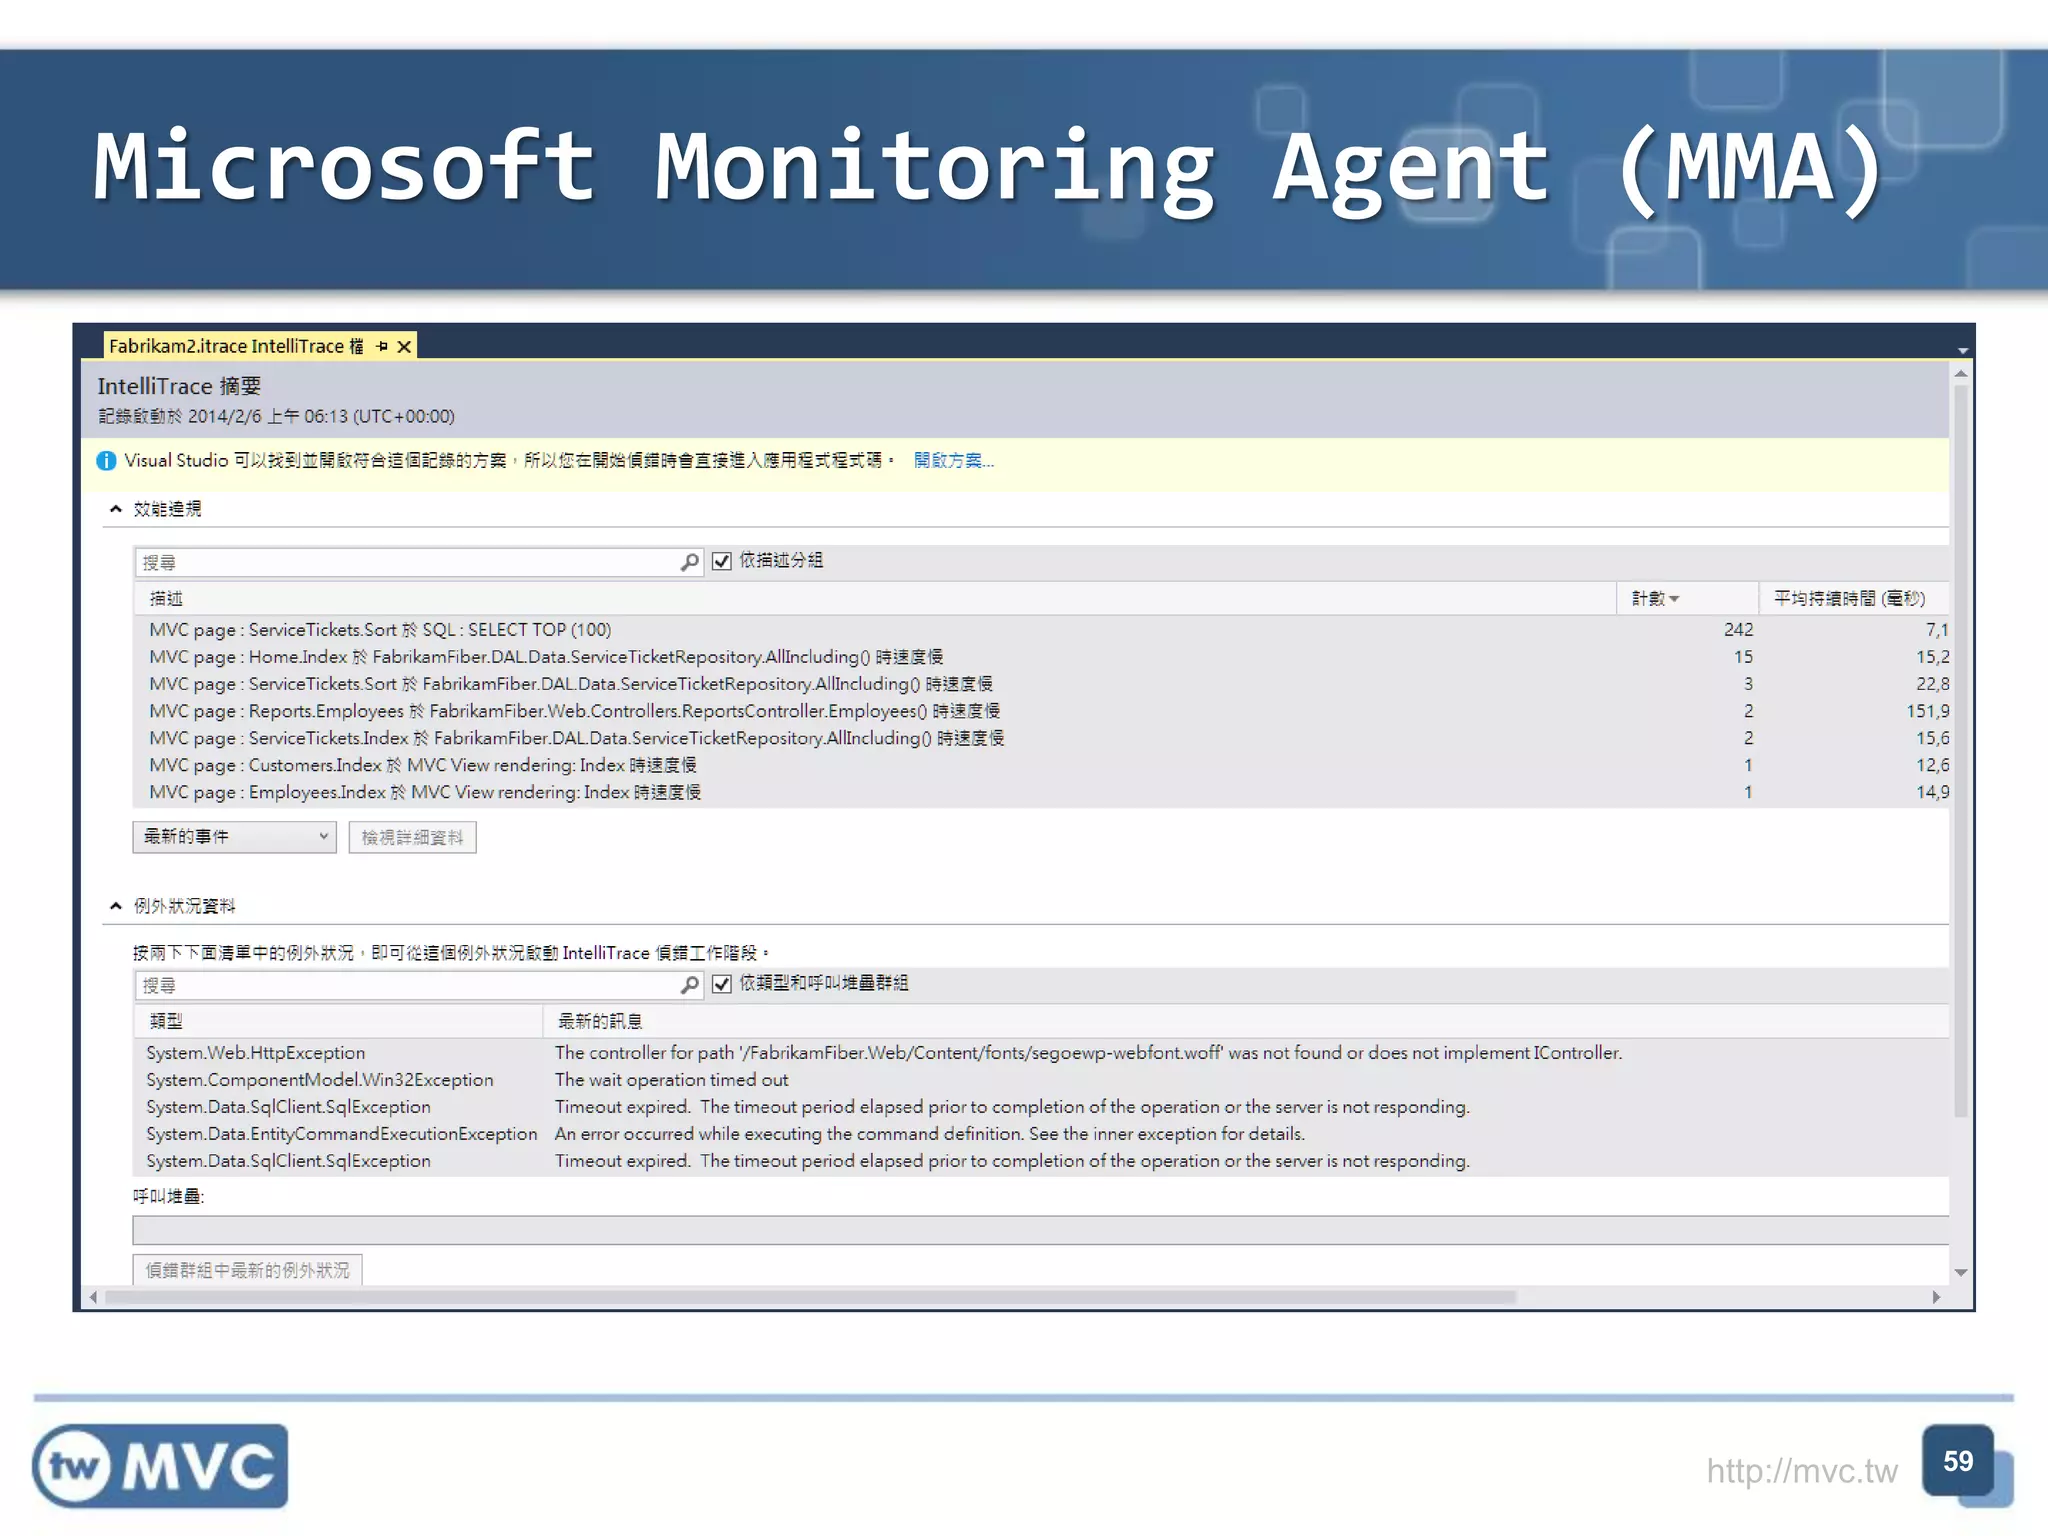Click the 偵錯群組中最新的例外狀況 button
Image resolution: width=2048 pixels, height=1536 pixels.
tap(247, 1270)
